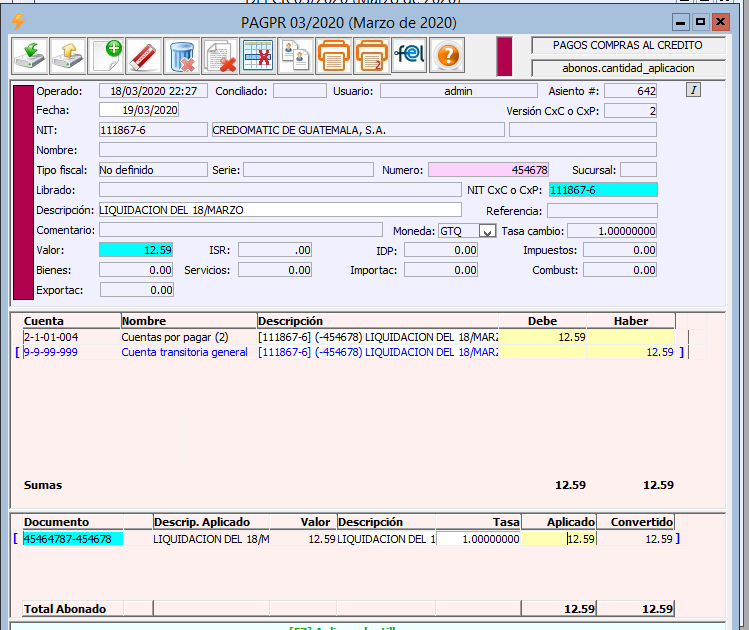Image resolution: width=749 pixels, height=630 pixels.
Task: Open help with the orange question mark icon
Action: pyautogui.click(x=447, y=55)
